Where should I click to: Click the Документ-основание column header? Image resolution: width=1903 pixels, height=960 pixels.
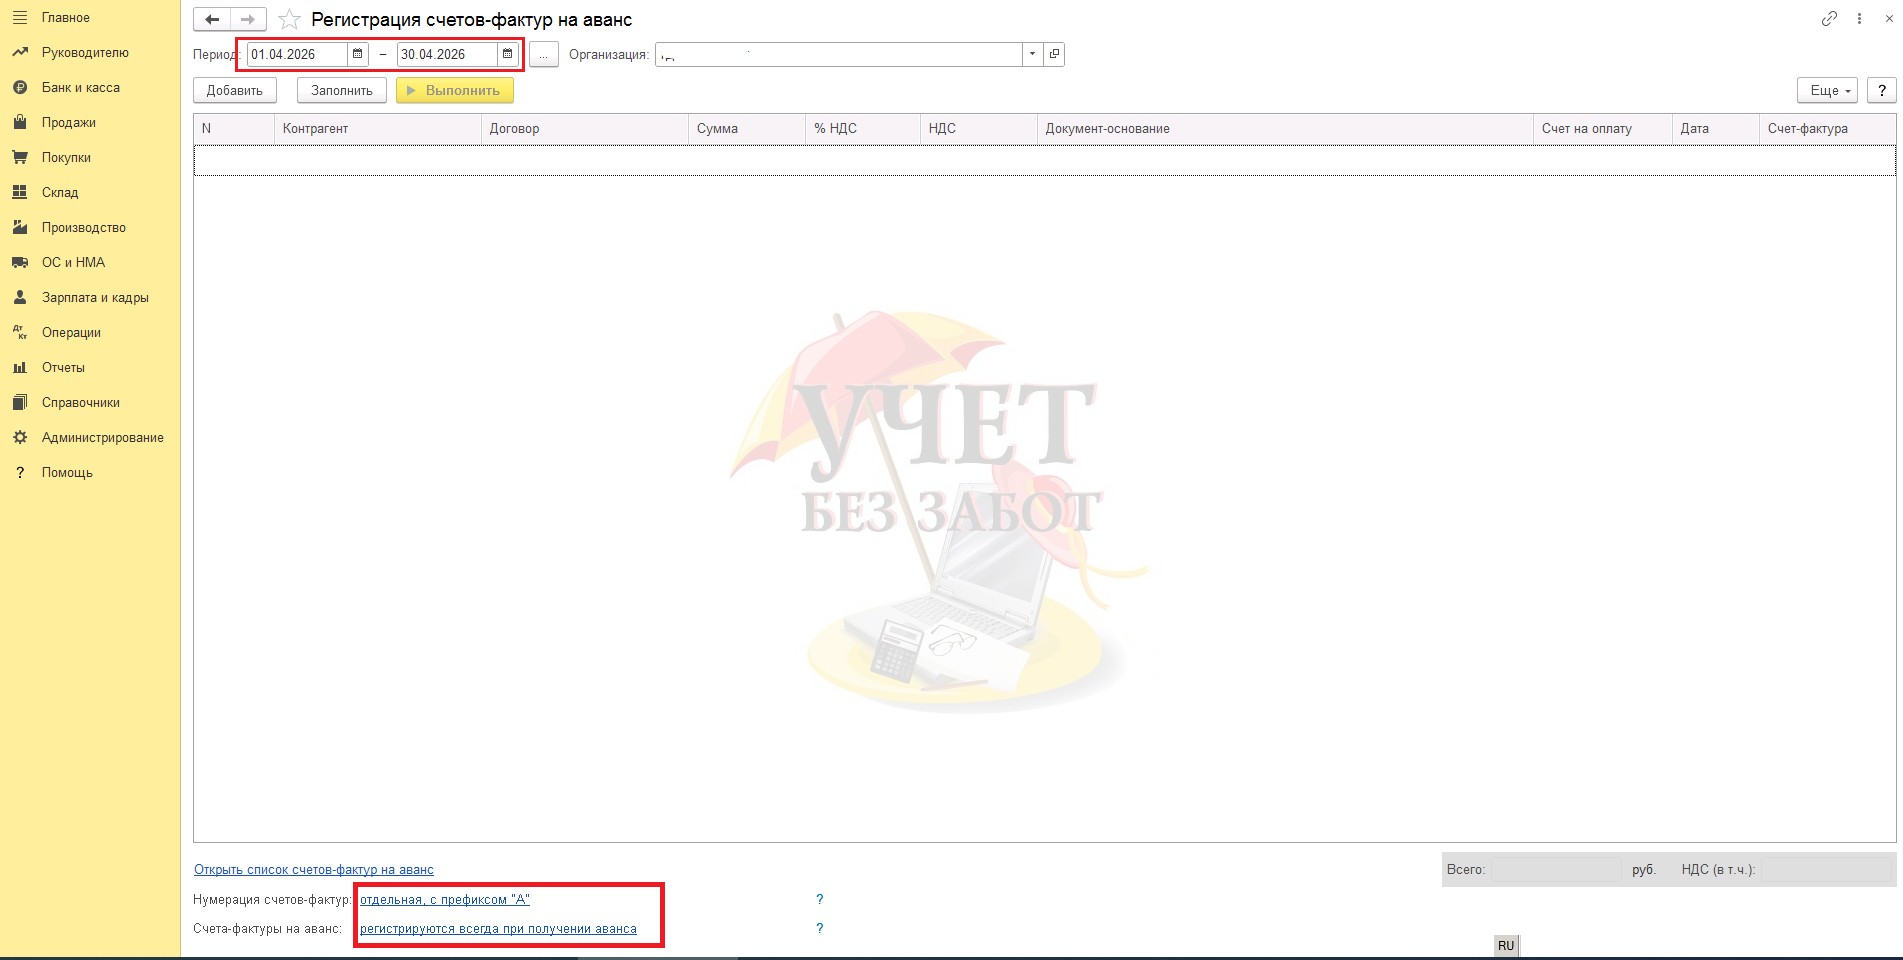point(1285,129)
